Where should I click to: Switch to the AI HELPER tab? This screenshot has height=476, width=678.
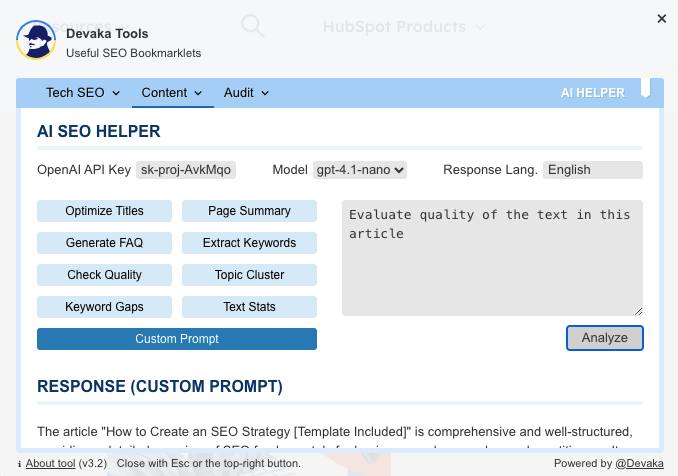(x=592, y=93)
